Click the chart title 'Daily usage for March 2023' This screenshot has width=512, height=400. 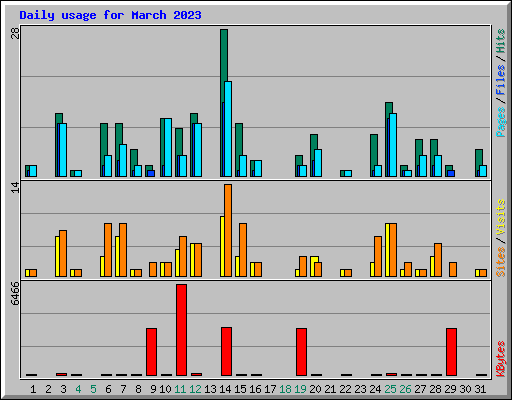pos(110,15)
